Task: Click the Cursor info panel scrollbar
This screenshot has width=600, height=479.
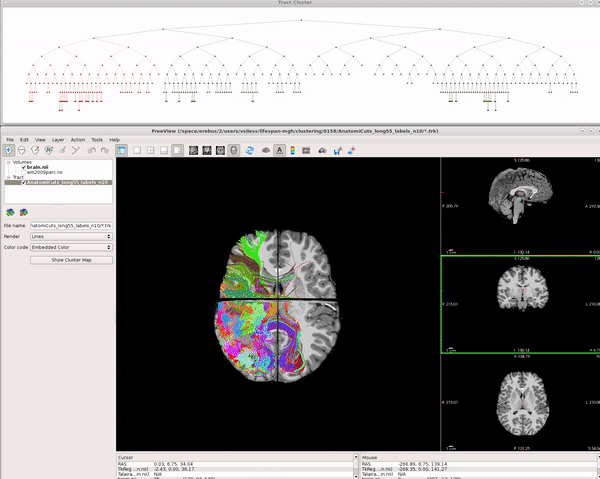Action: click(355, 466)
